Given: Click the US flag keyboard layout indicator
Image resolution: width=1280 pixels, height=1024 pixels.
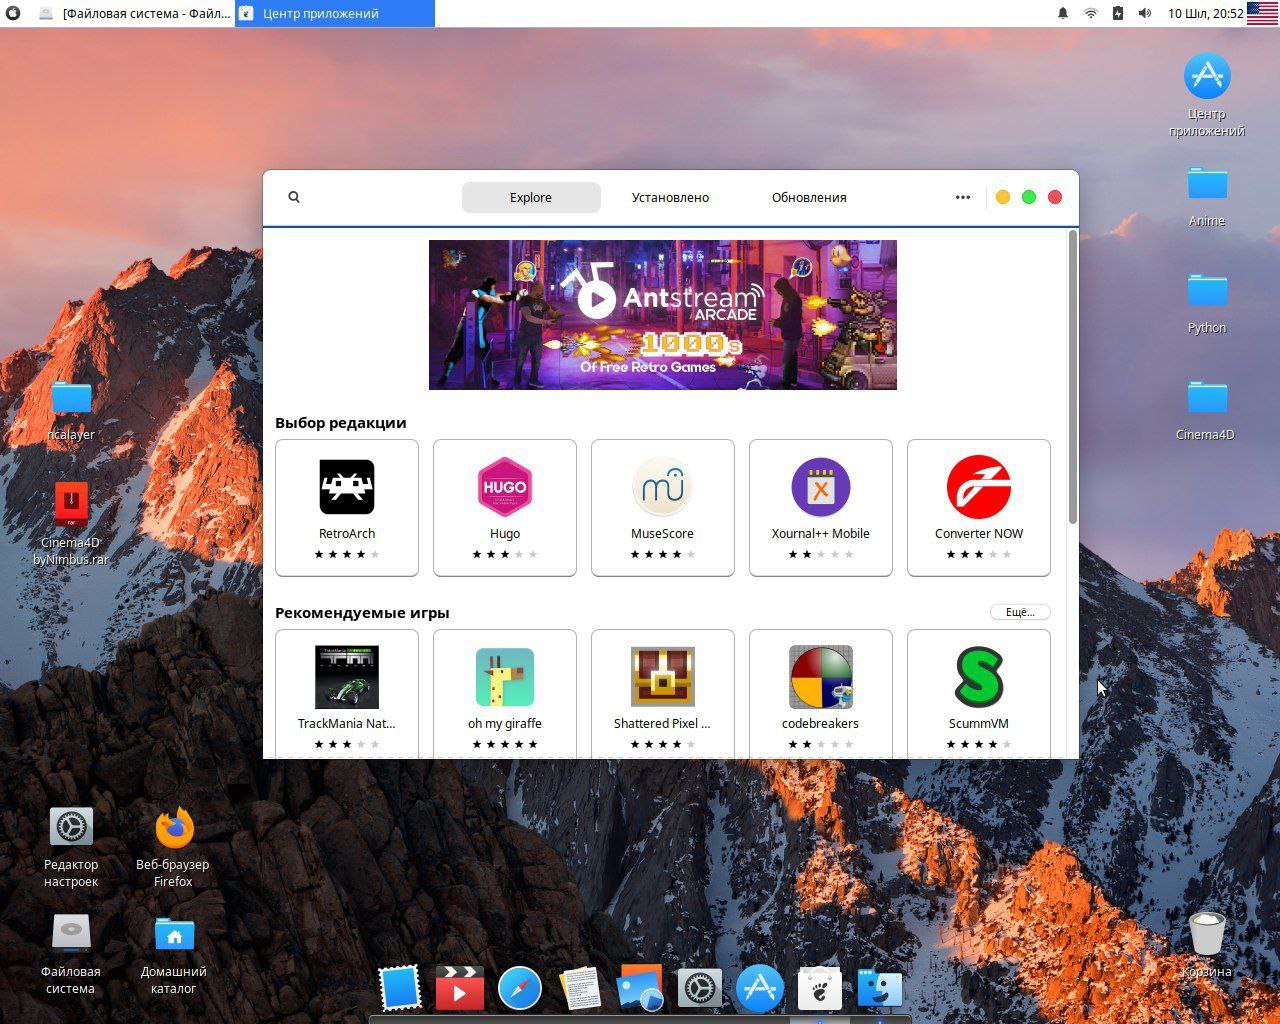Looking at the screenshot, I should pyautogui.click(x=1263, y=13).
